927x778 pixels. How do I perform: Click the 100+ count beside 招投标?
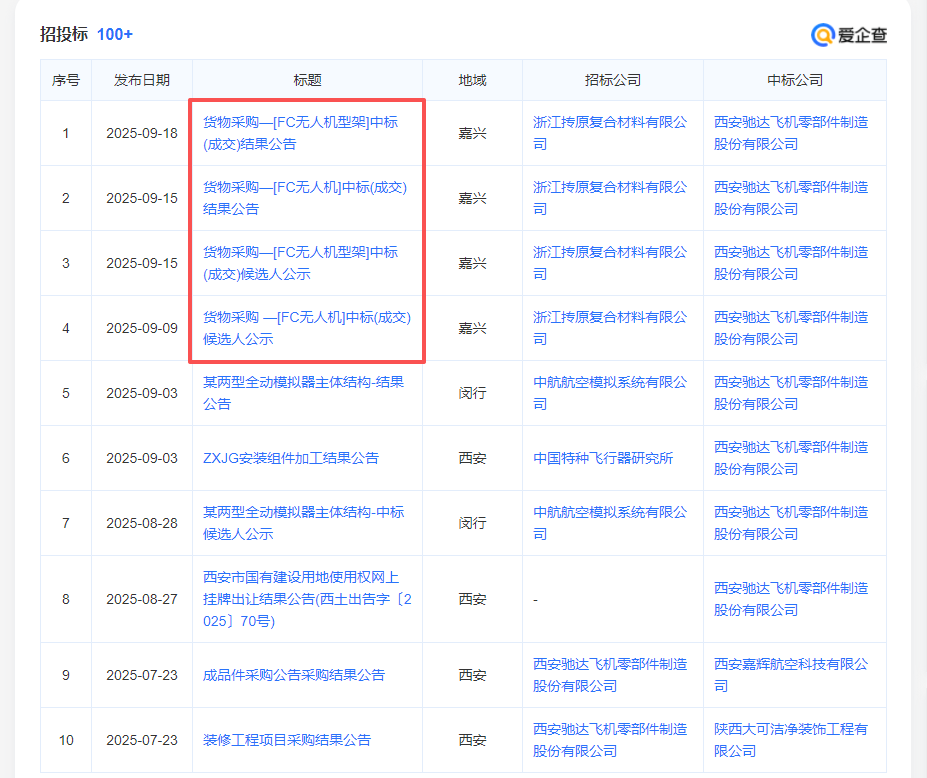(x=115, y=34)
